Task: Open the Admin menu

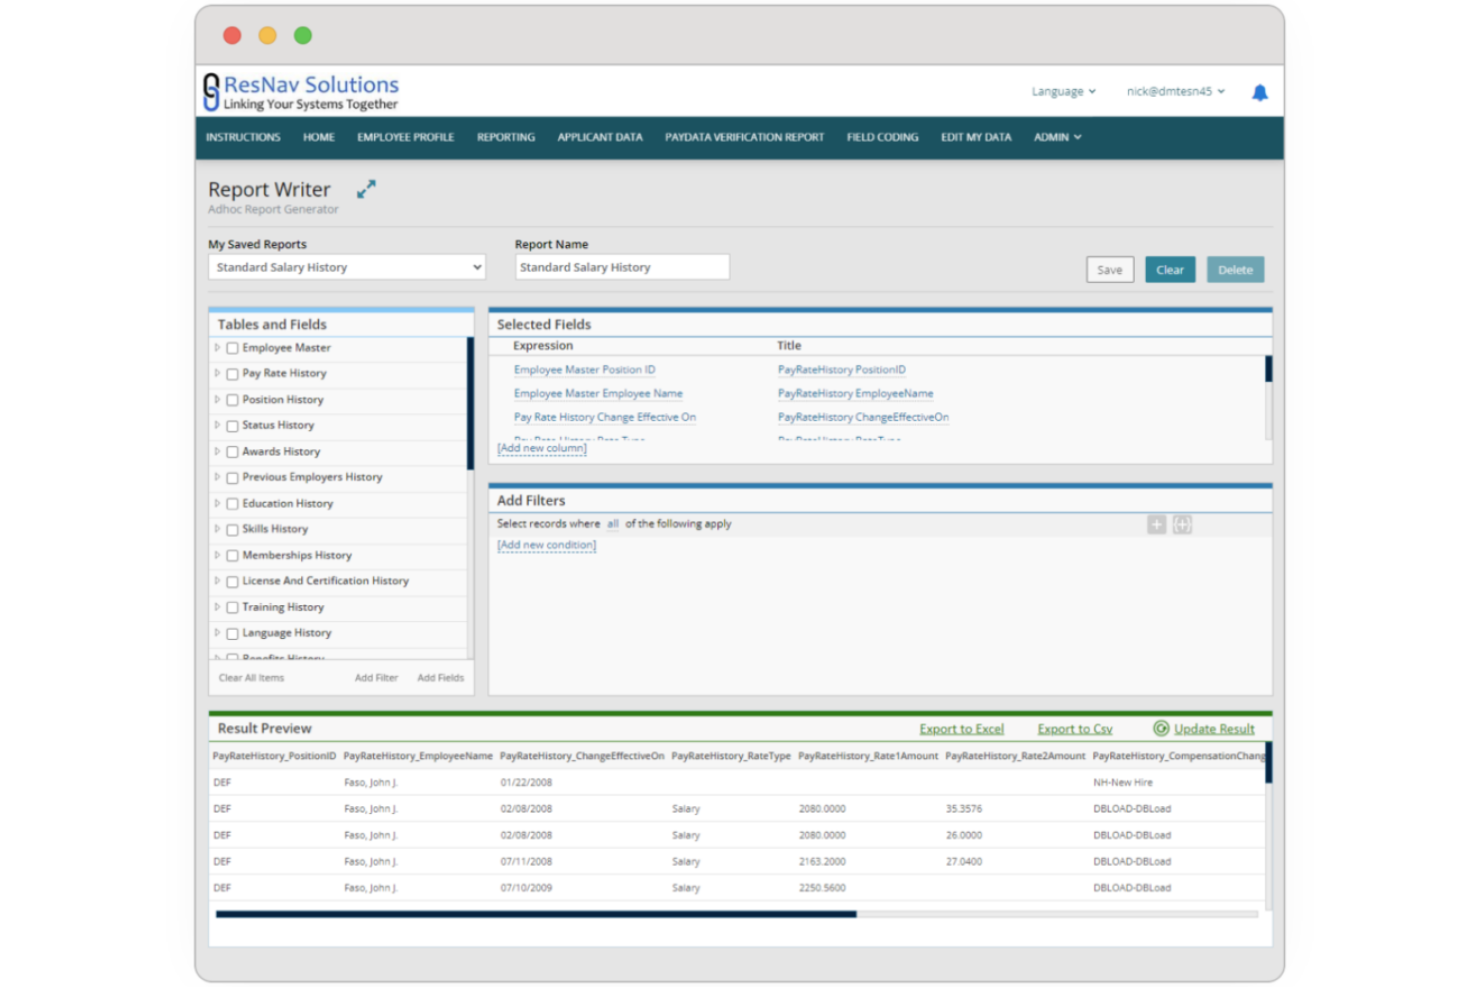Action: click(1056, 137)
